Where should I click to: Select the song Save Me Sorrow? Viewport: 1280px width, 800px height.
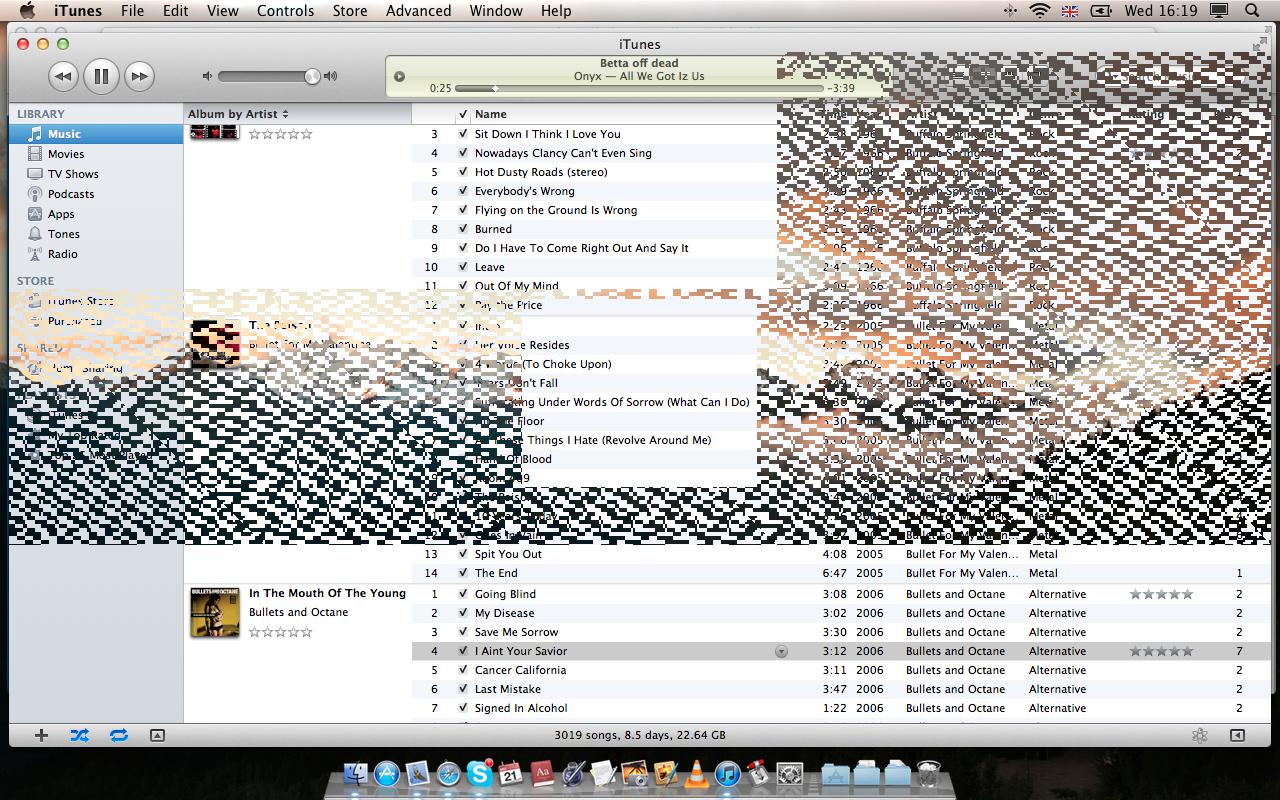(x=516, y=632)
